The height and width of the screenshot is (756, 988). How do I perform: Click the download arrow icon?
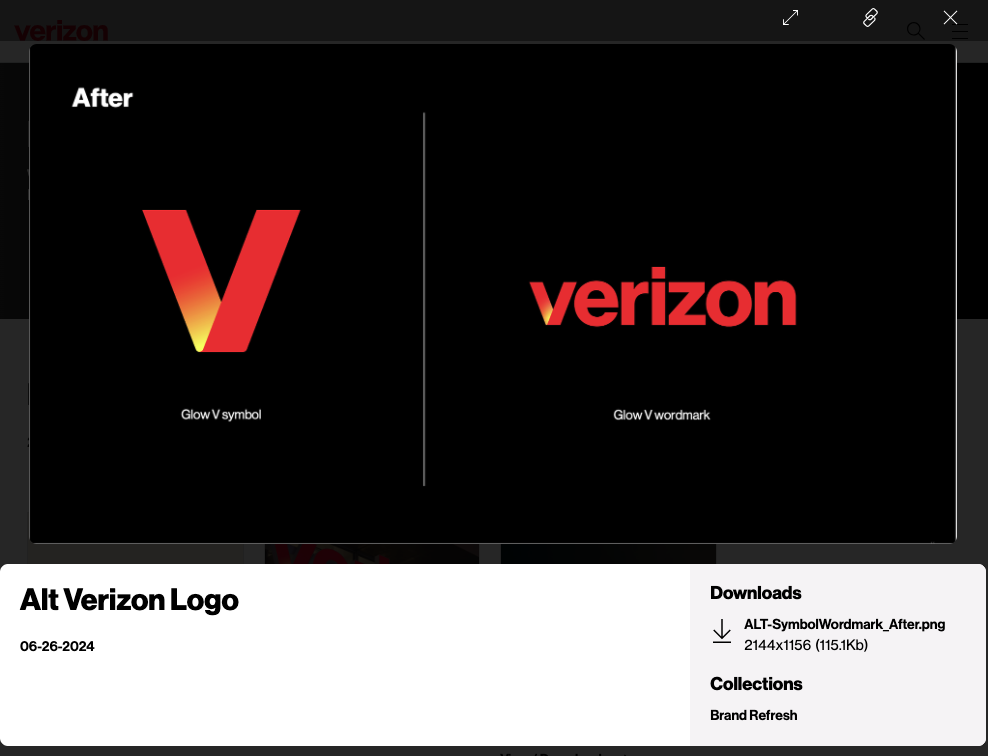coord(722,631)
